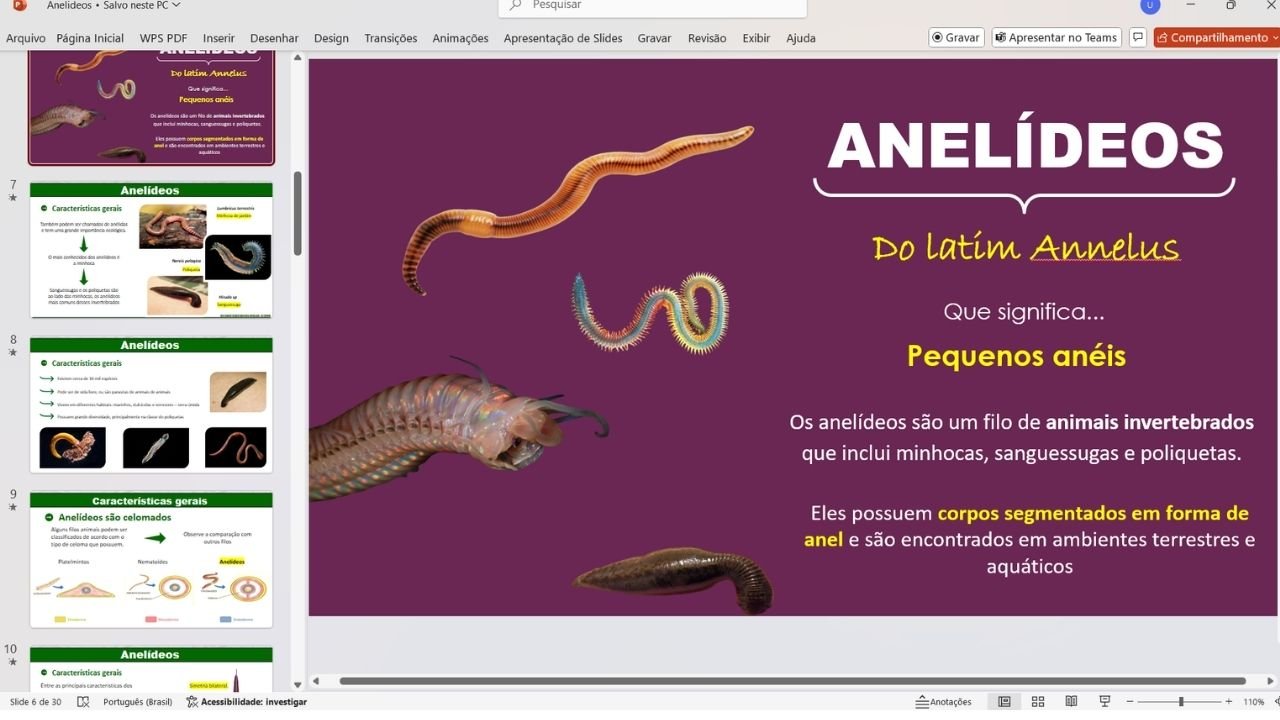Open the Arquivo menu
The width and height of the screenshot is (1280, 720).
click(x=25, y=38)
